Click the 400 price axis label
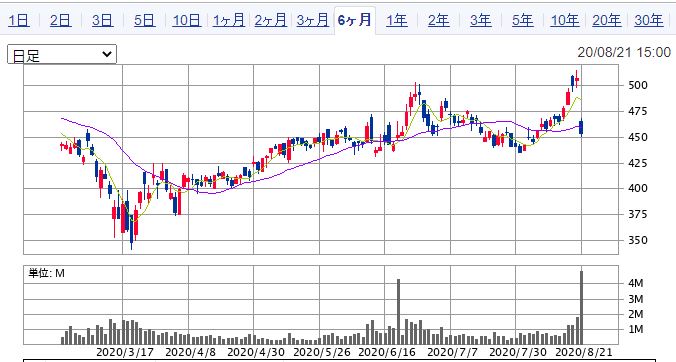Image resolution: width=676 pixels, height=362 pixels. pos(638,188)
